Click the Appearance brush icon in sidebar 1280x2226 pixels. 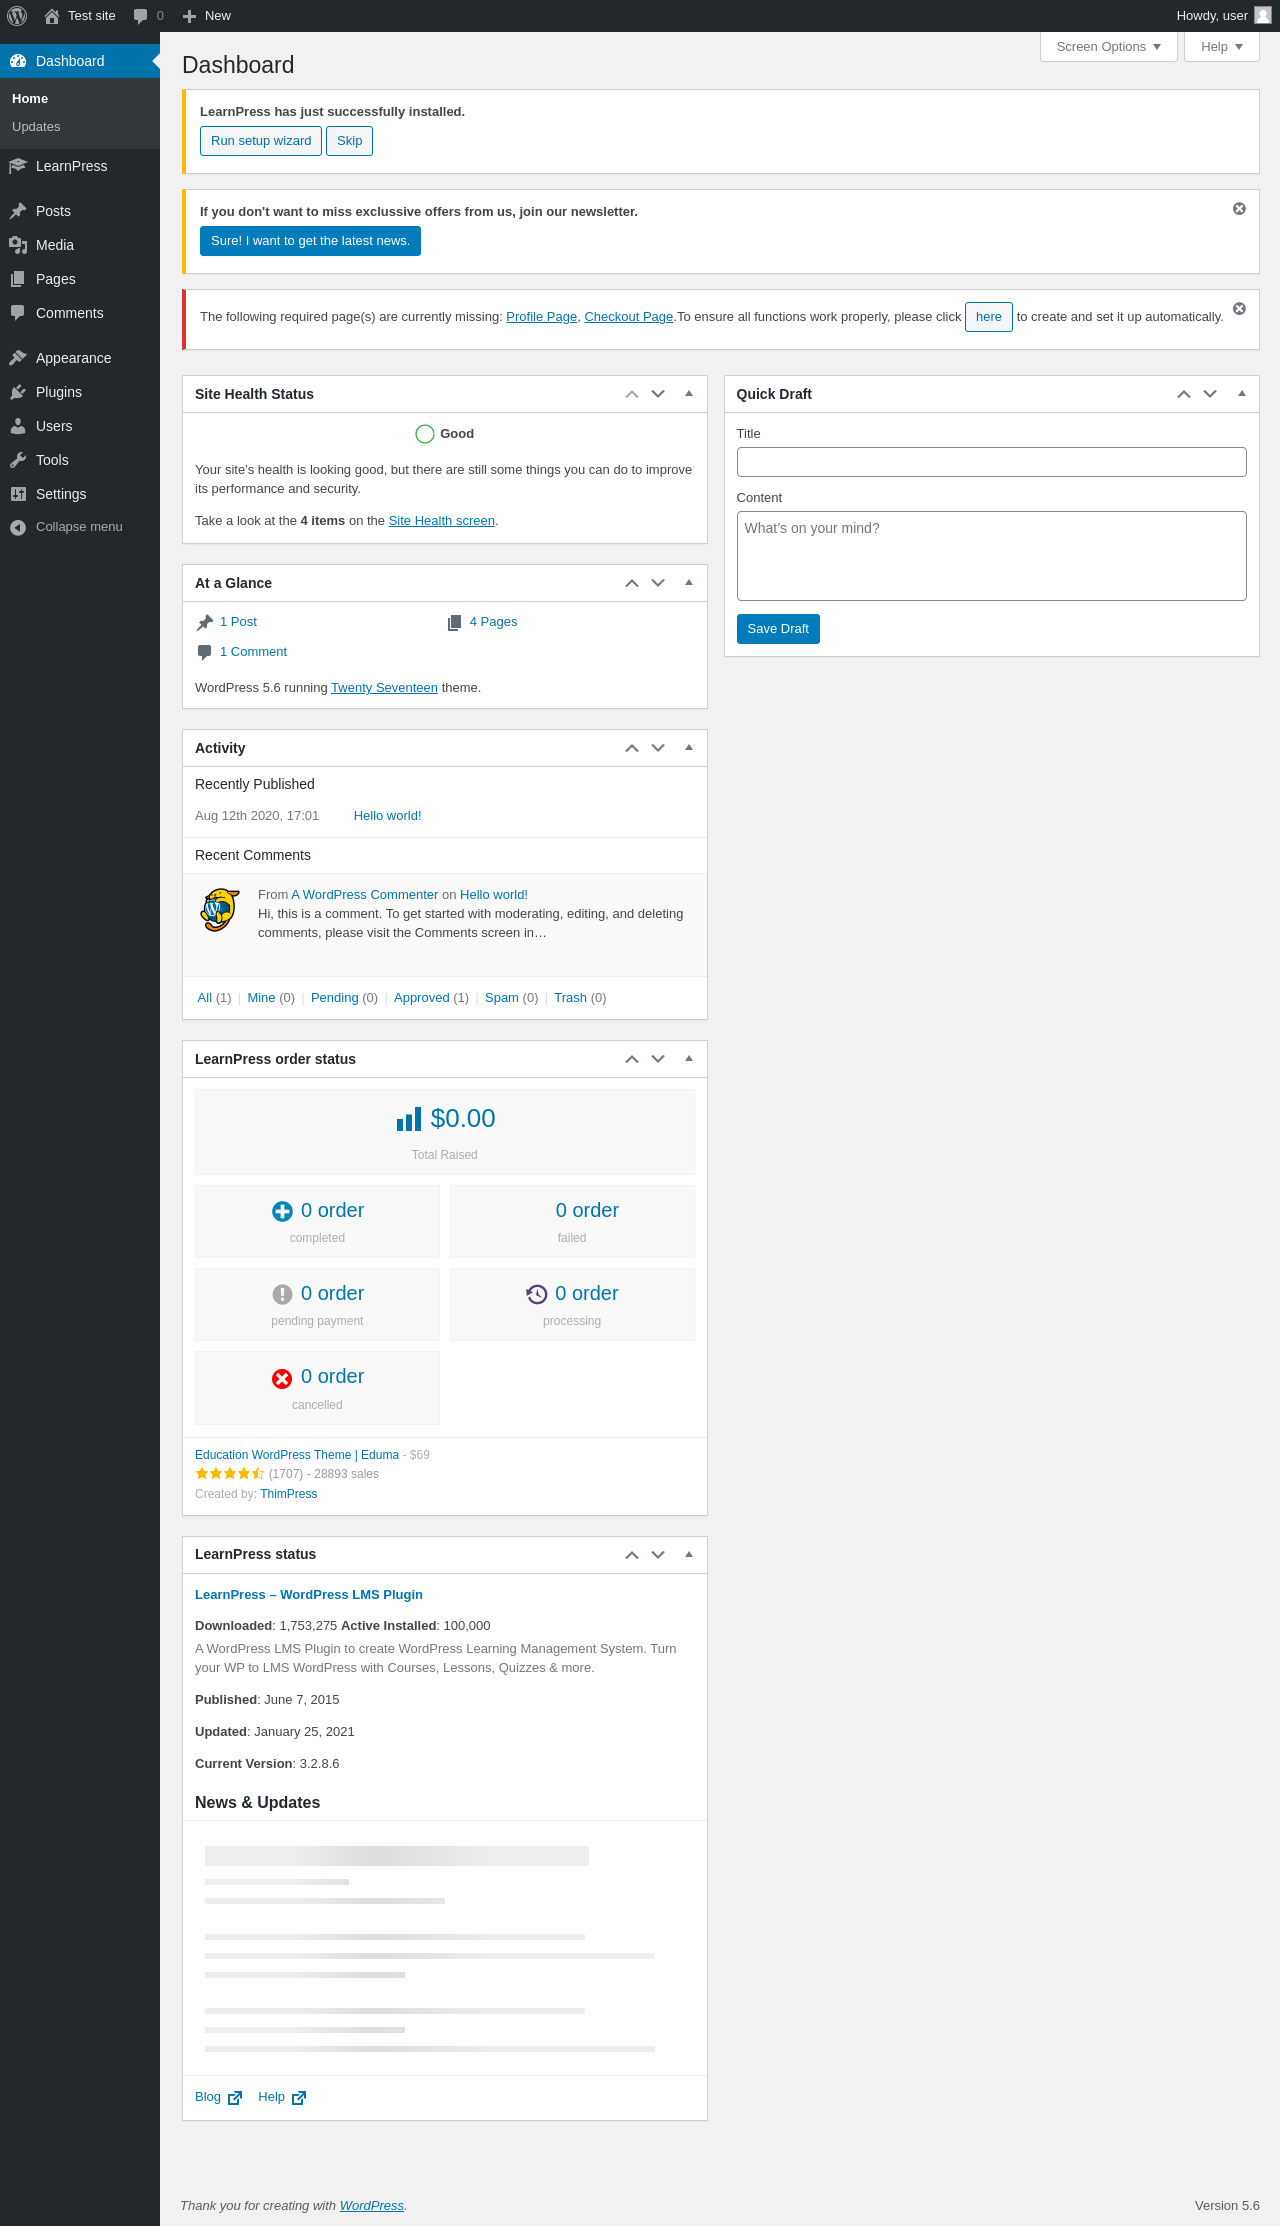(18, 358)
